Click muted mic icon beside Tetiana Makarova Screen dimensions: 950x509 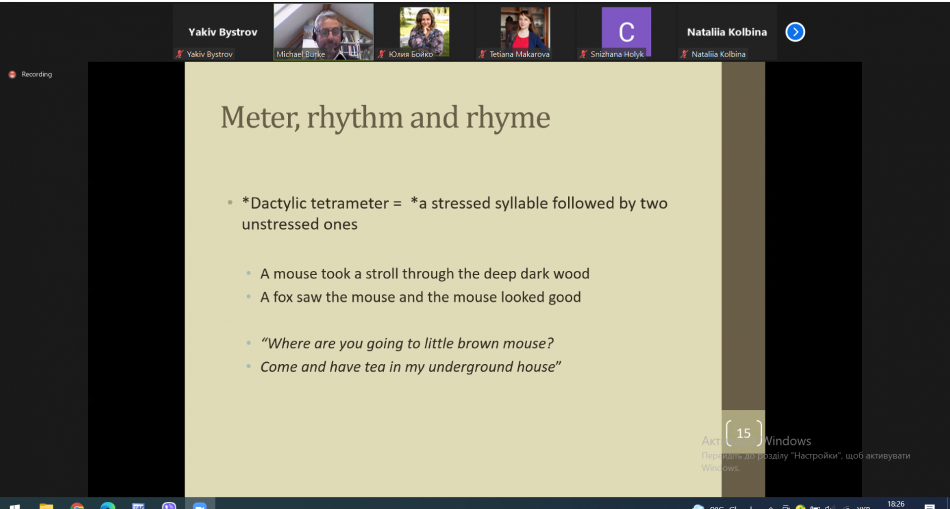(482, 54)
